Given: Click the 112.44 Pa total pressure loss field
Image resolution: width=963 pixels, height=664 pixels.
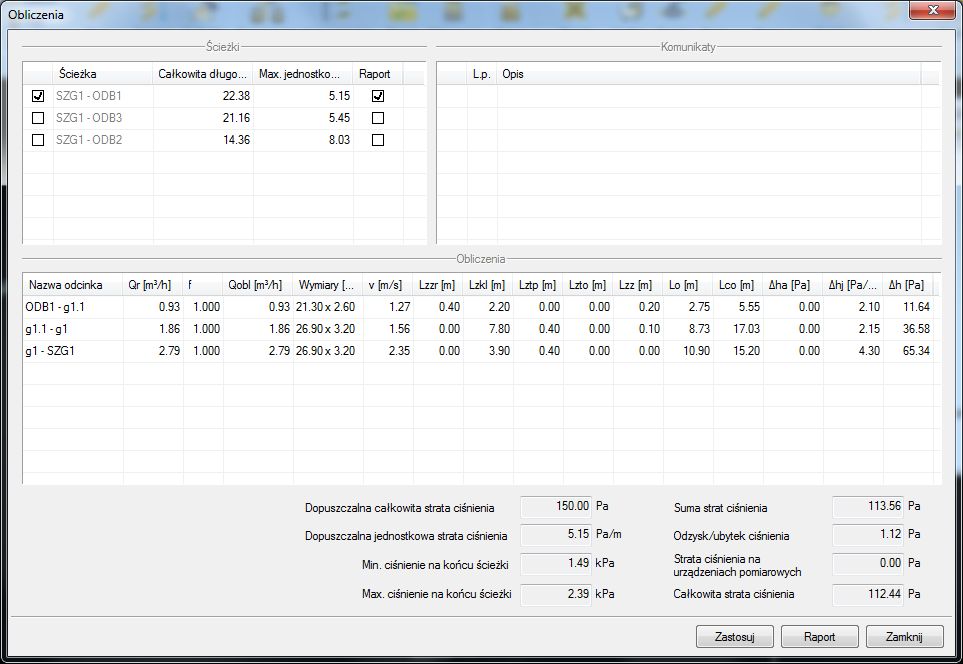Looking at the screenshot, I should [x=868, y=595].
